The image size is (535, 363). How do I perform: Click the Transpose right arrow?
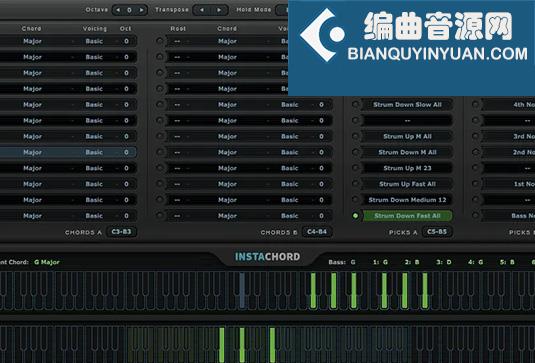[x=219, y=10]
